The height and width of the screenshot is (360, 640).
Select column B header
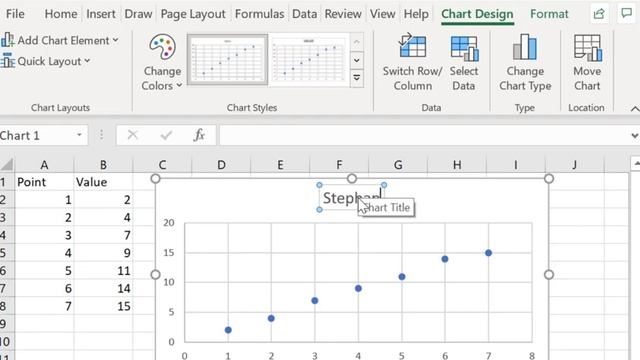[103, 165]
